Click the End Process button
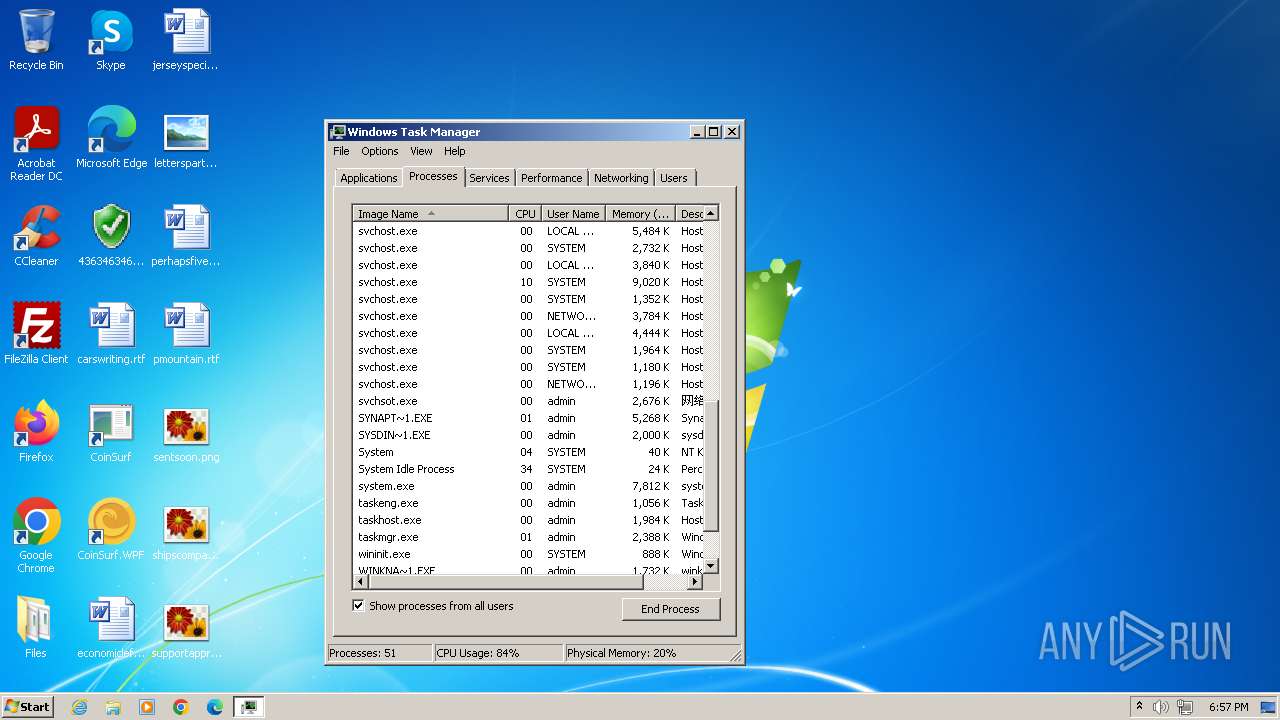Viewport: 1280px width, 720px height. [x=670, y=609]
